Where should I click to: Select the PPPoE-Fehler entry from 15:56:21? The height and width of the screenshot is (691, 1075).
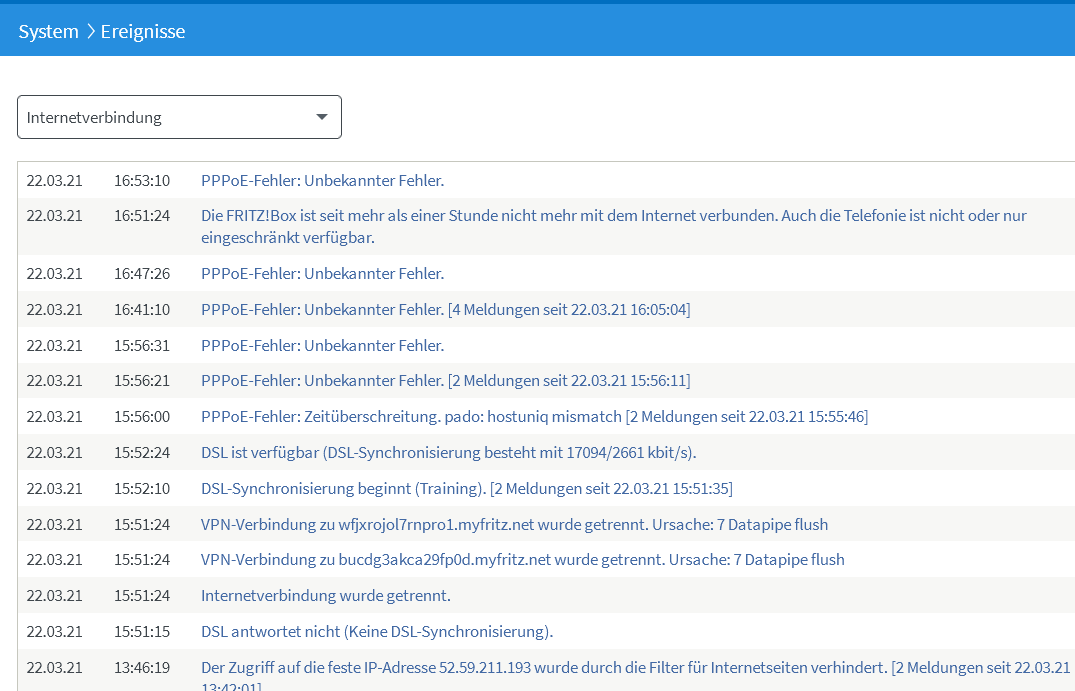(x=445, y=381)
